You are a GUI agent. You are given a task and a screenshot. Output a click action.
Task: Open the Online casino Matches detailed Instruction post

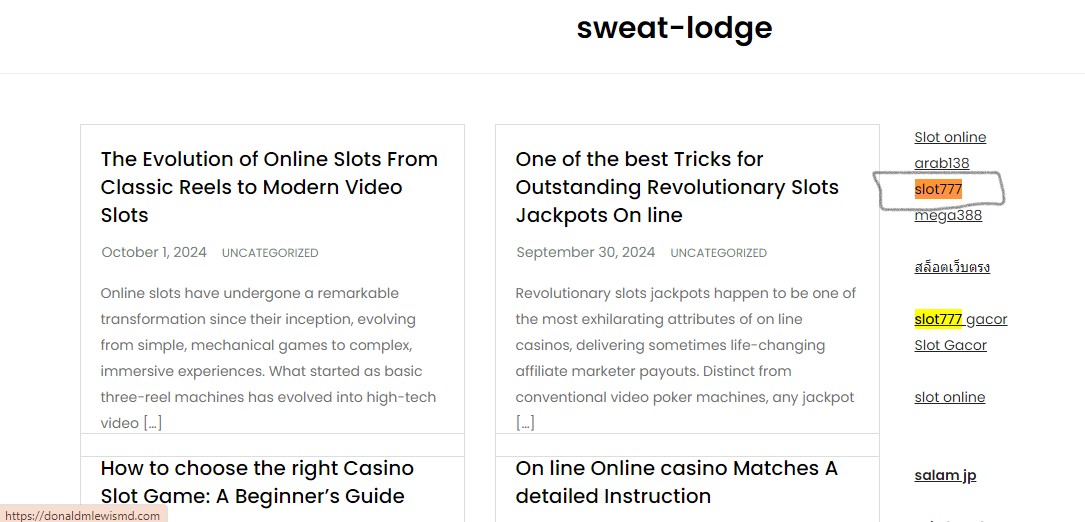point(676,482)
